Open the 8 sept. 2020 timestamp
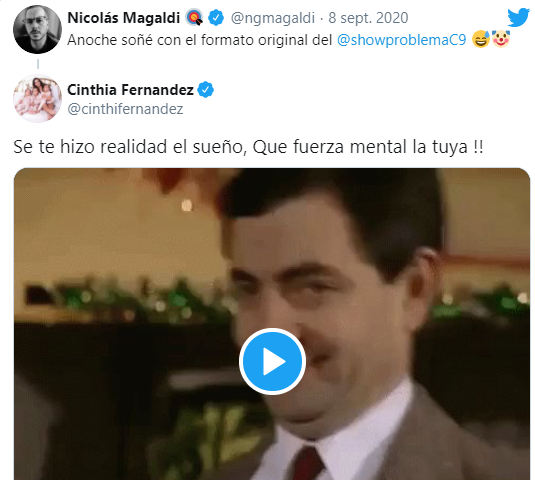 pyautogui.click(x=368, y=18)
